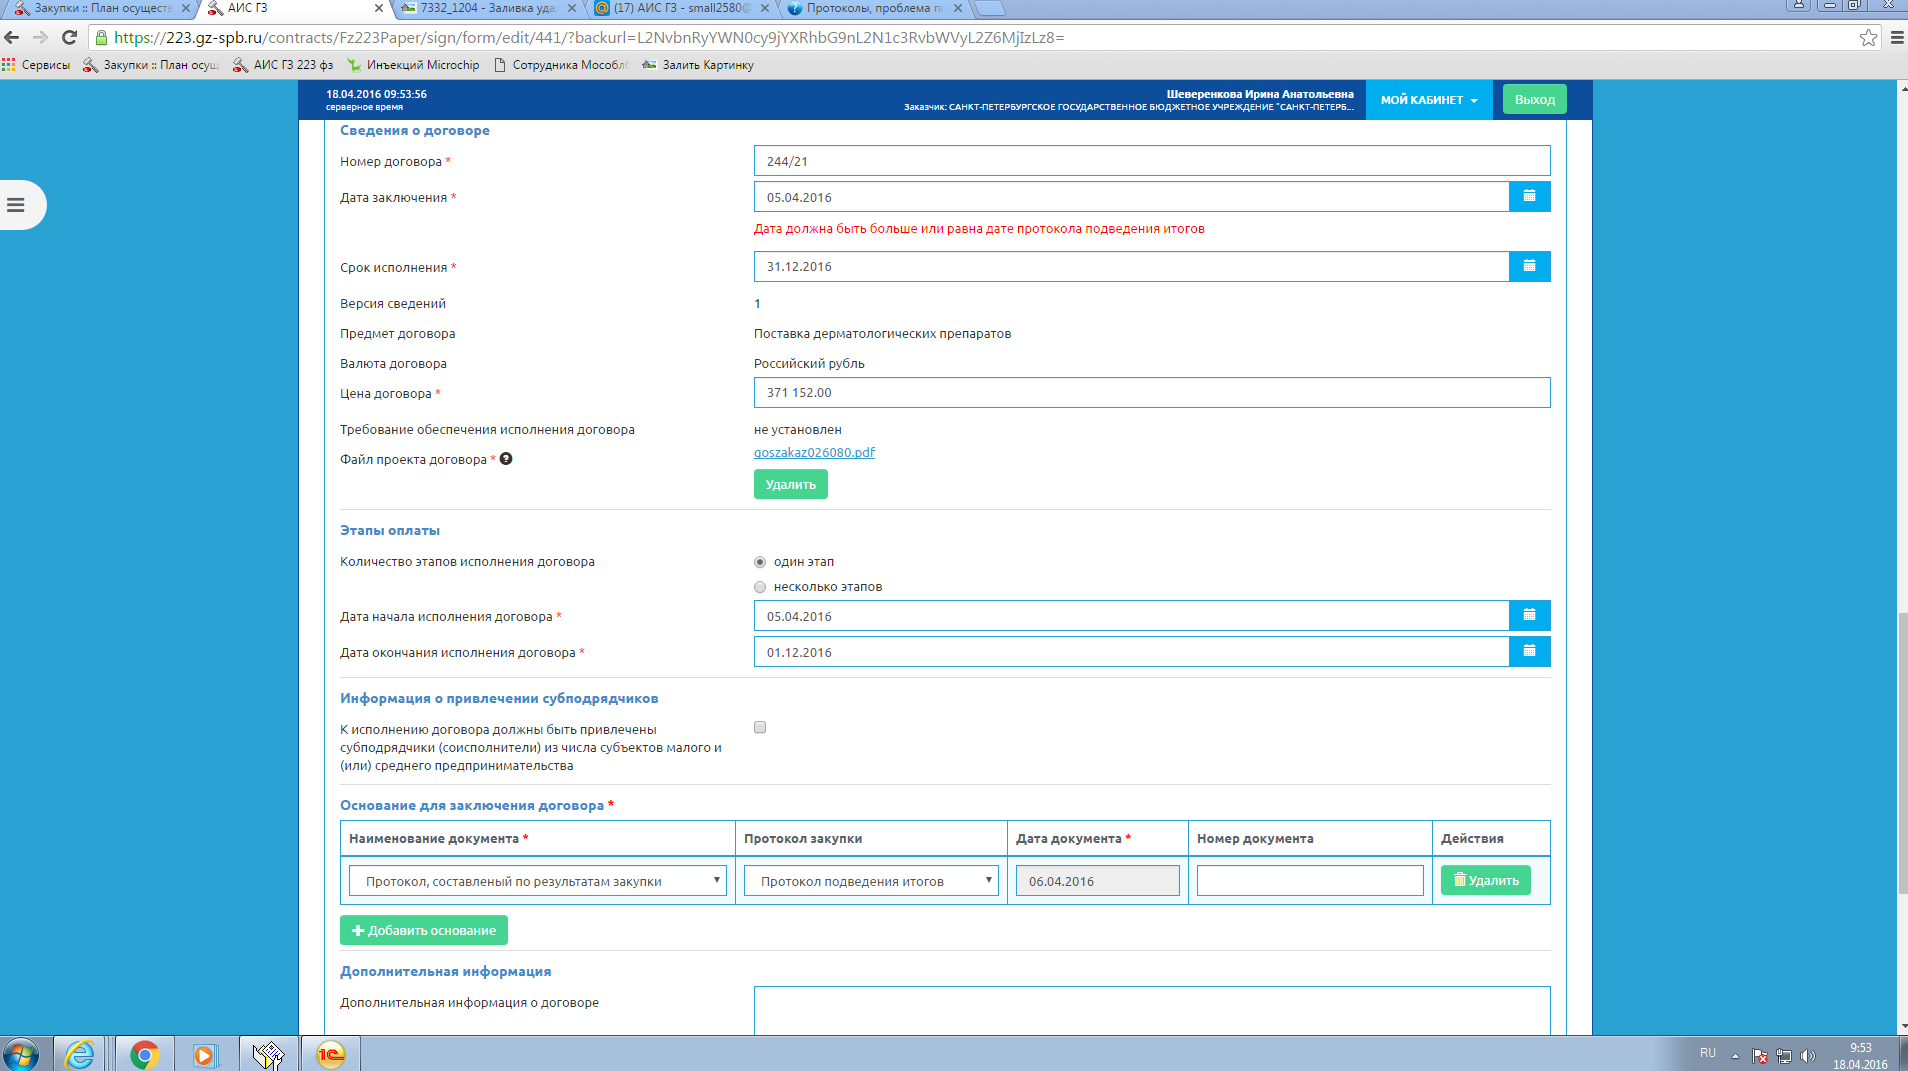1908x1071 pixels.
Task: Click the Цена договора input field
Action: 1152,393
